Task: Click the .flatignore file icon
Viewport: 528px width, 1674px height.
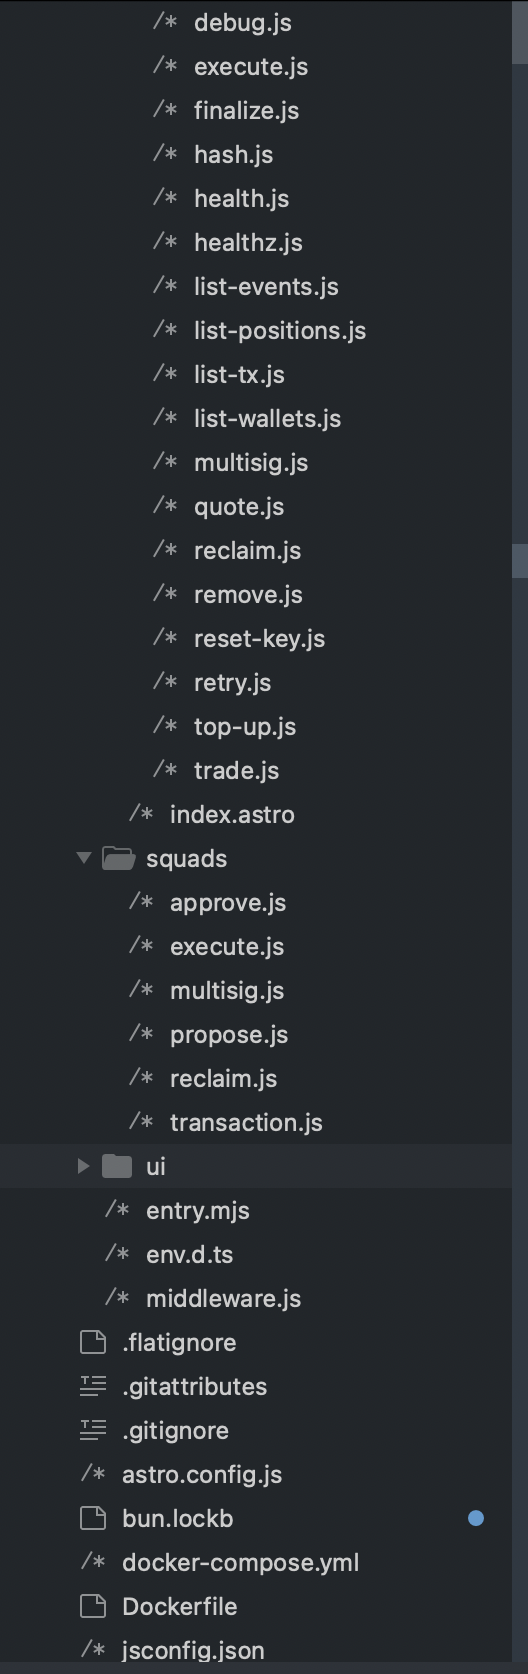Action: pyautogui.click(x=93, y=1342)
